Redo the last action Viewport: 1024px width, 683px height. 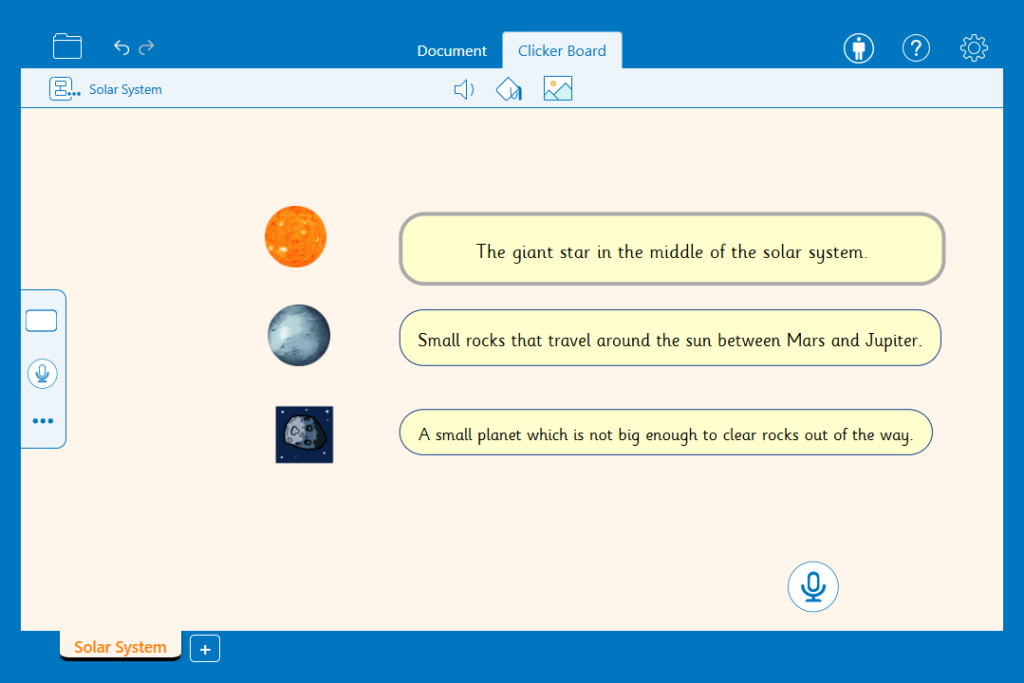[147, 47]
